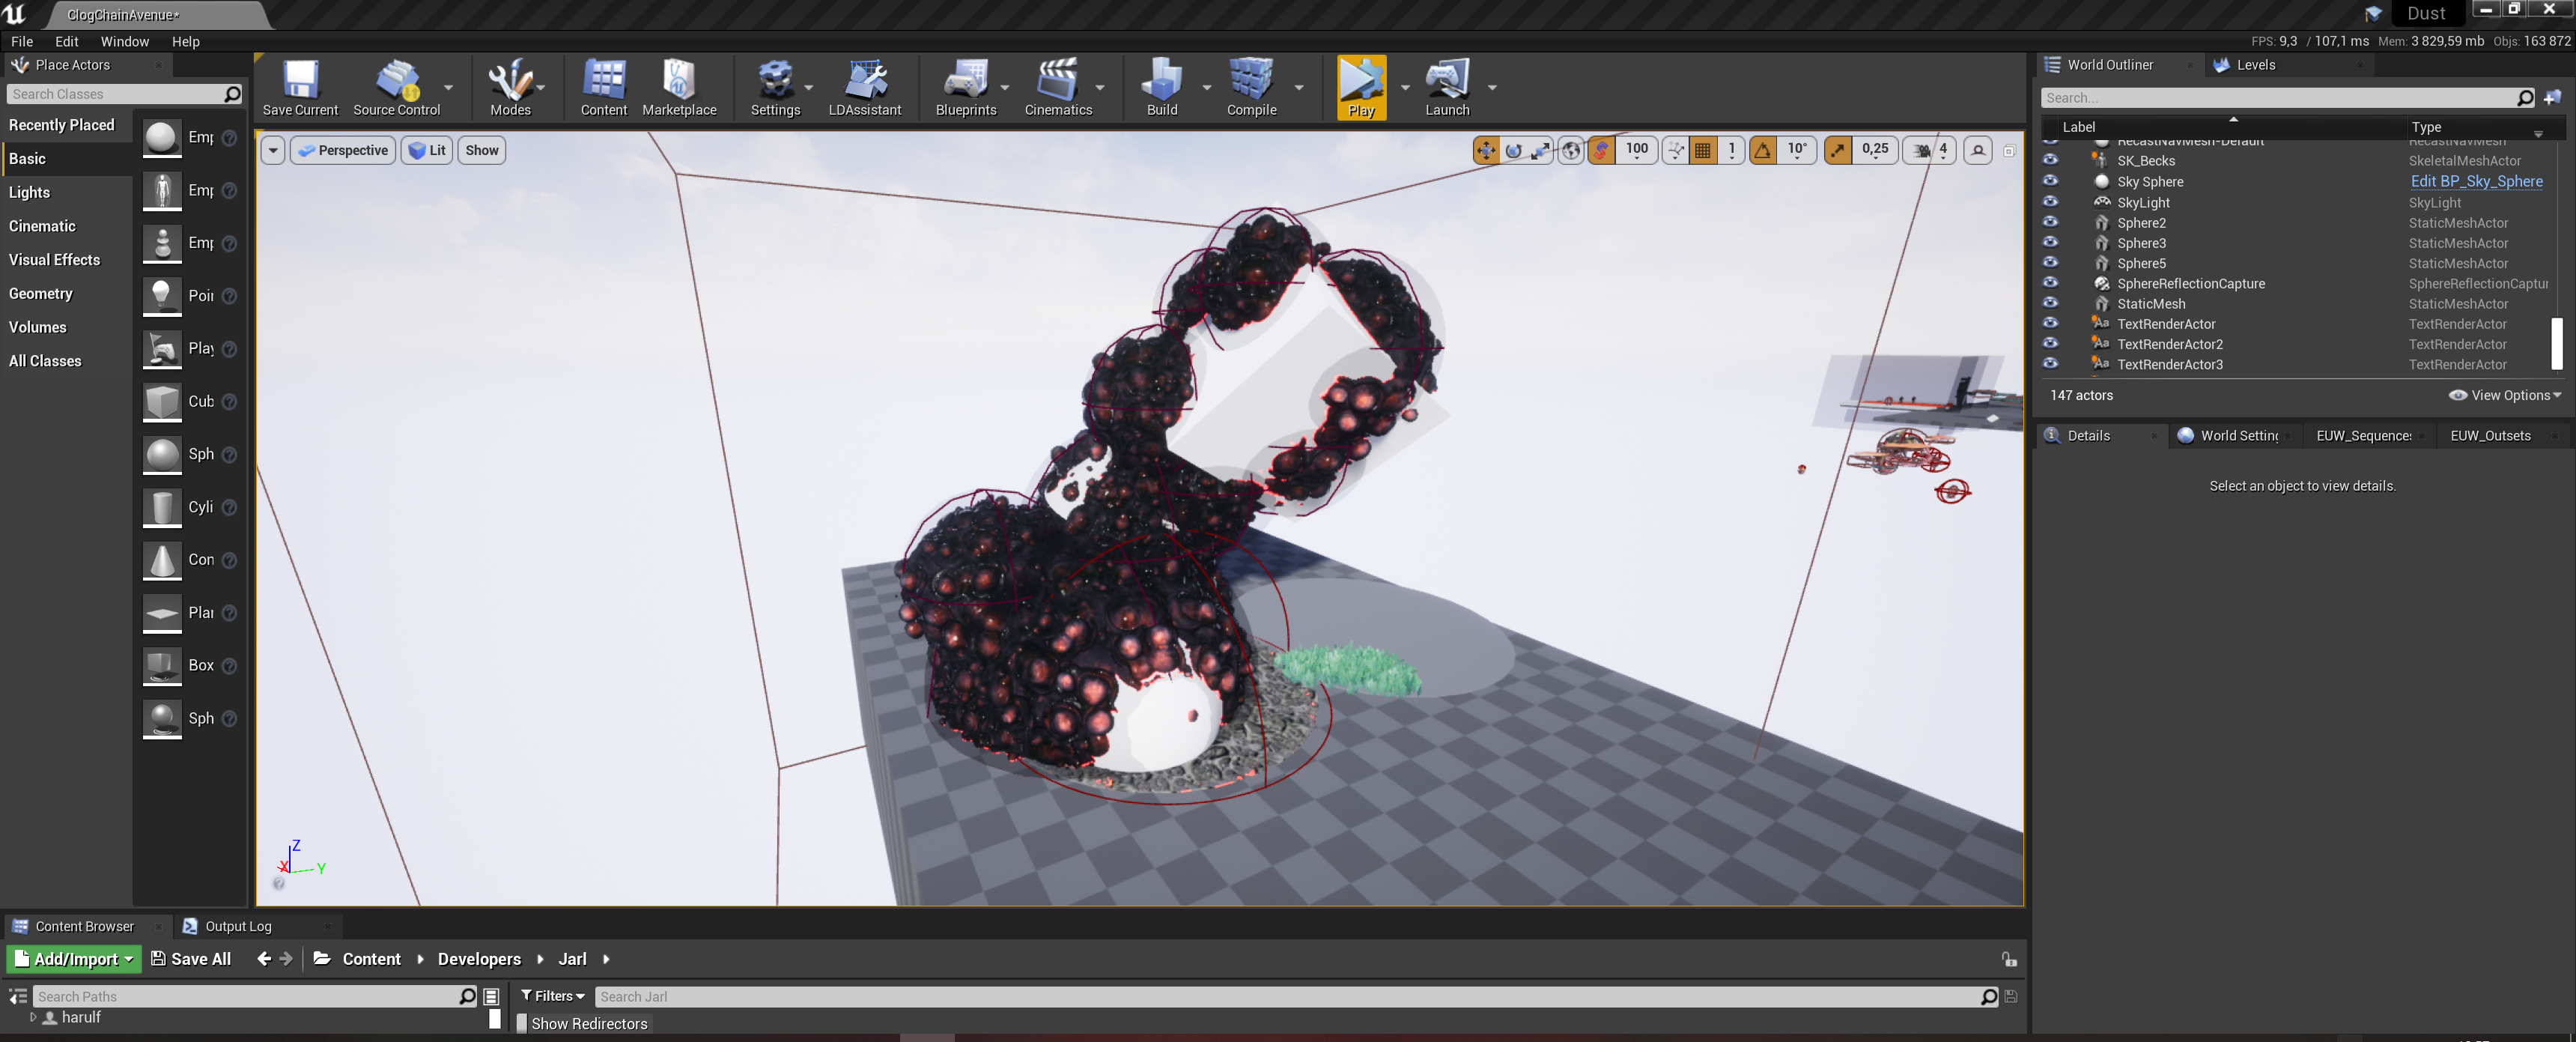Open the Window menu
The height and width of the screenshot is (1042, 2576).
coord(124,41)
